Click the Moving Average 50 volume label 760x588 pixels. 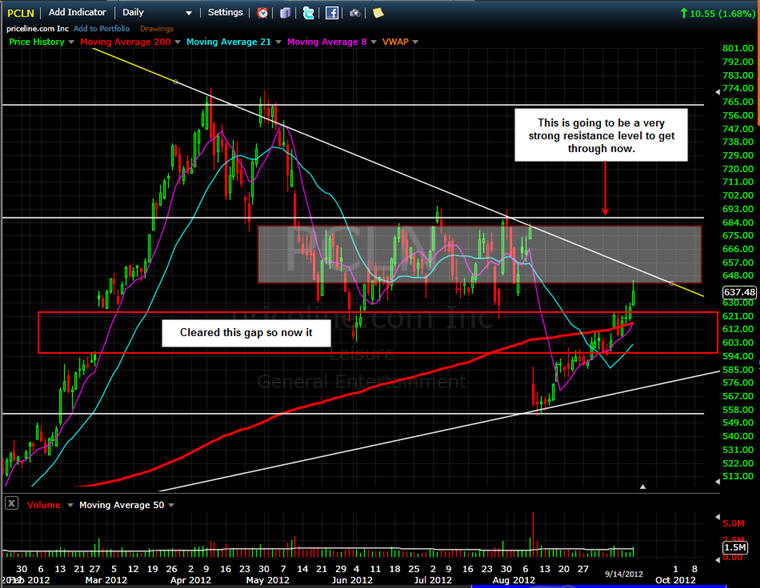pyautogui.click(x=122, y=505)
